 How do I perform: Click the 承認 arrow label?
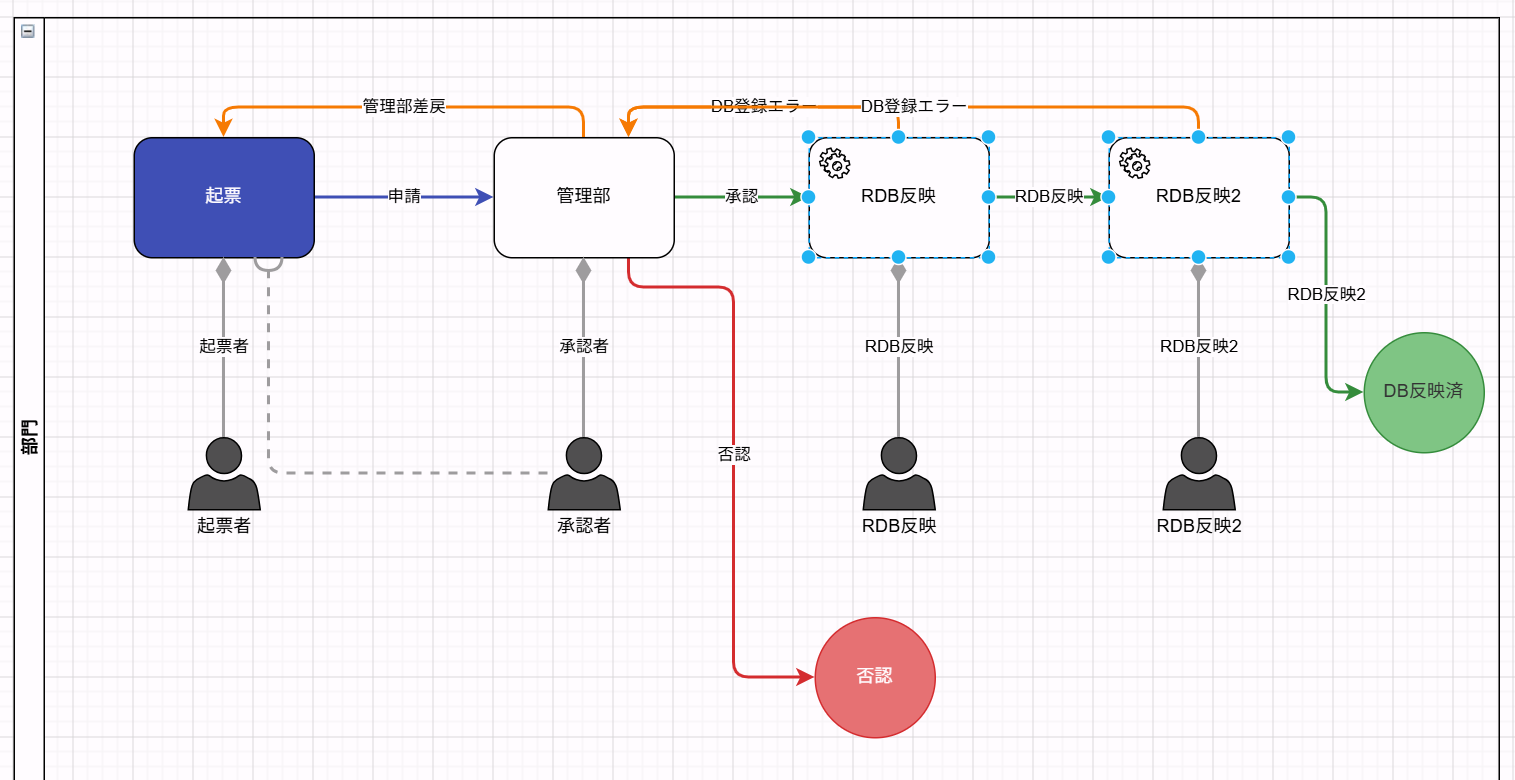[x=742, y=197]
